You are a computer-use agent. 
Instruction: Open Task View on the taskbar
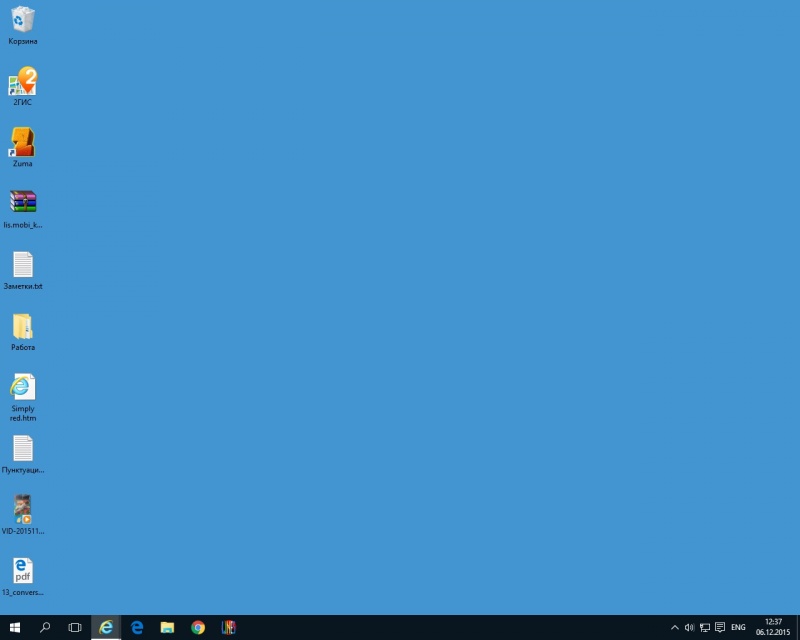click(75, 627)
